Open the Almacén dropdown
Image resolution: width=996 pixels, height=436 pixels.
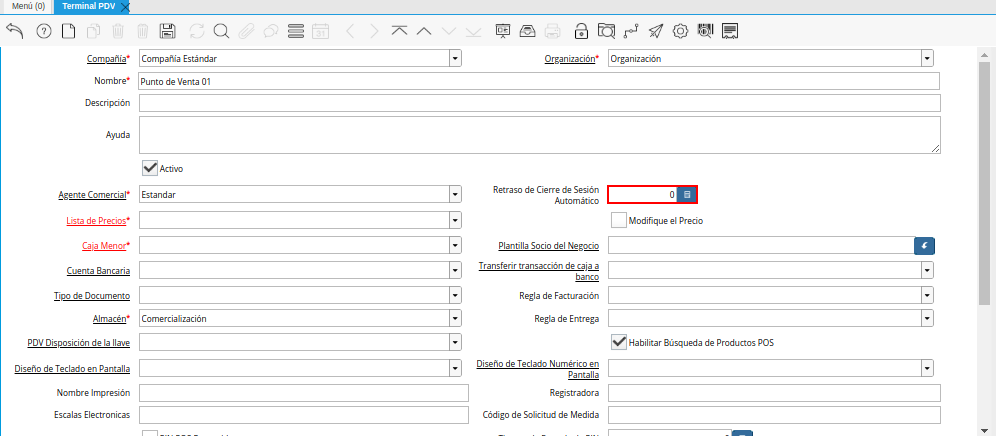[455, 318]
